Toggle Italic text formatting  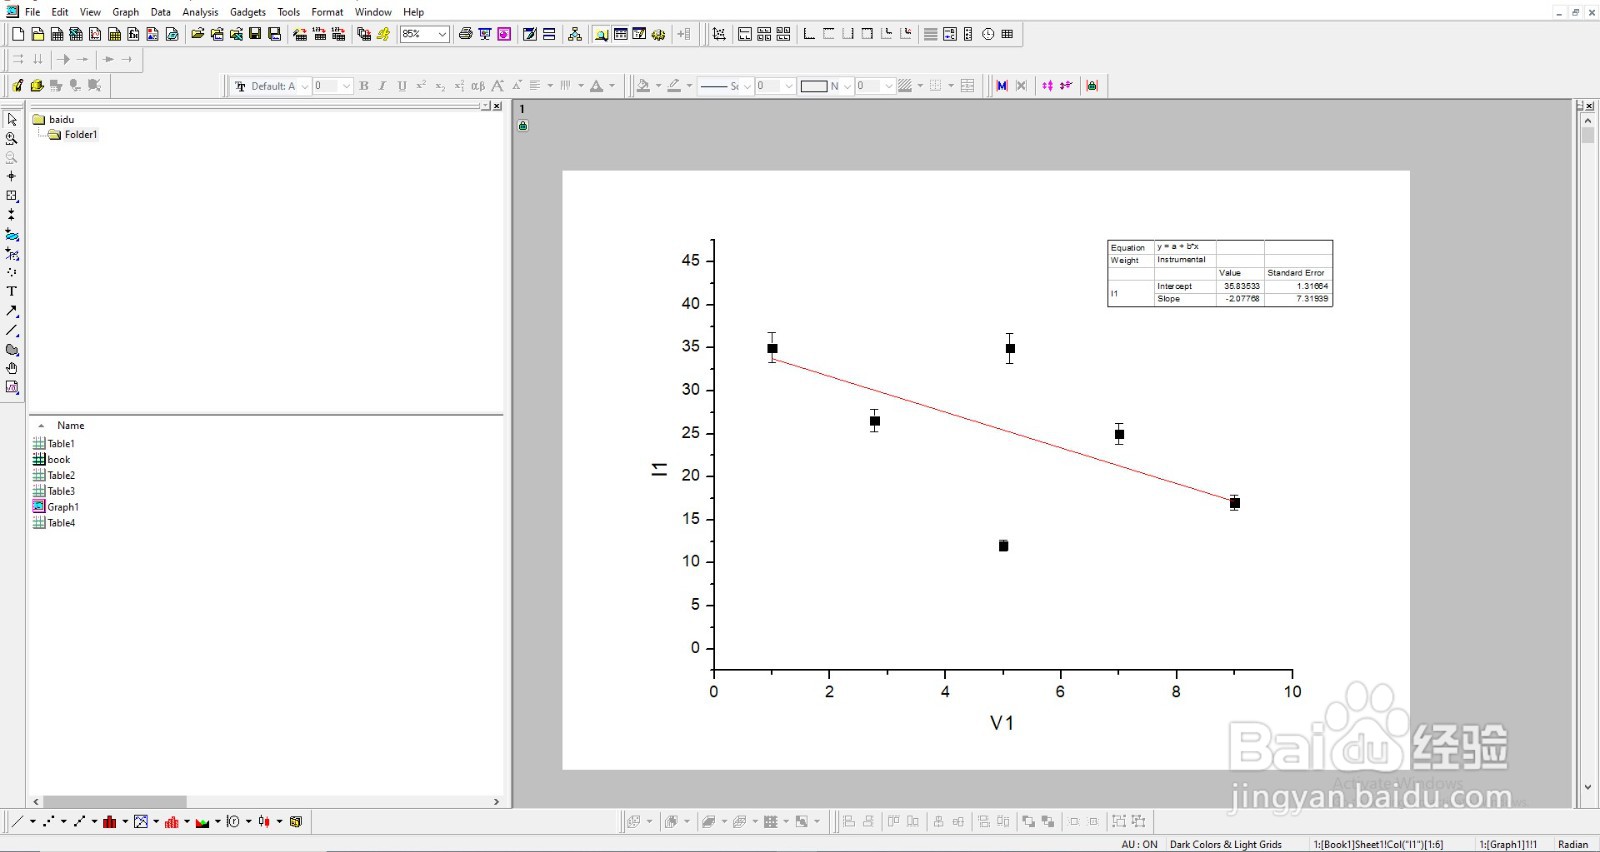tap(382, 86)
